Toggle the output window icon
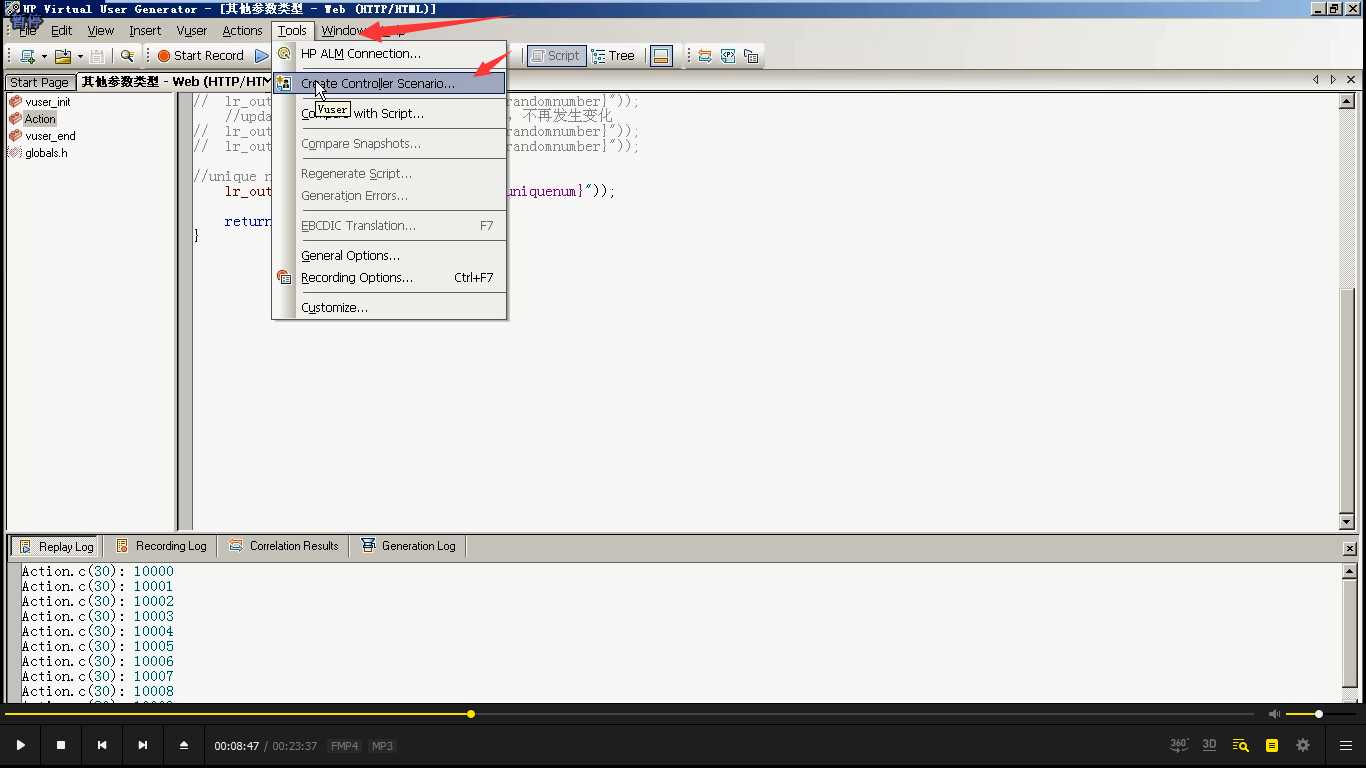Image resolution: width=1366 pixels, height=768 pixels. click(661, 56)
